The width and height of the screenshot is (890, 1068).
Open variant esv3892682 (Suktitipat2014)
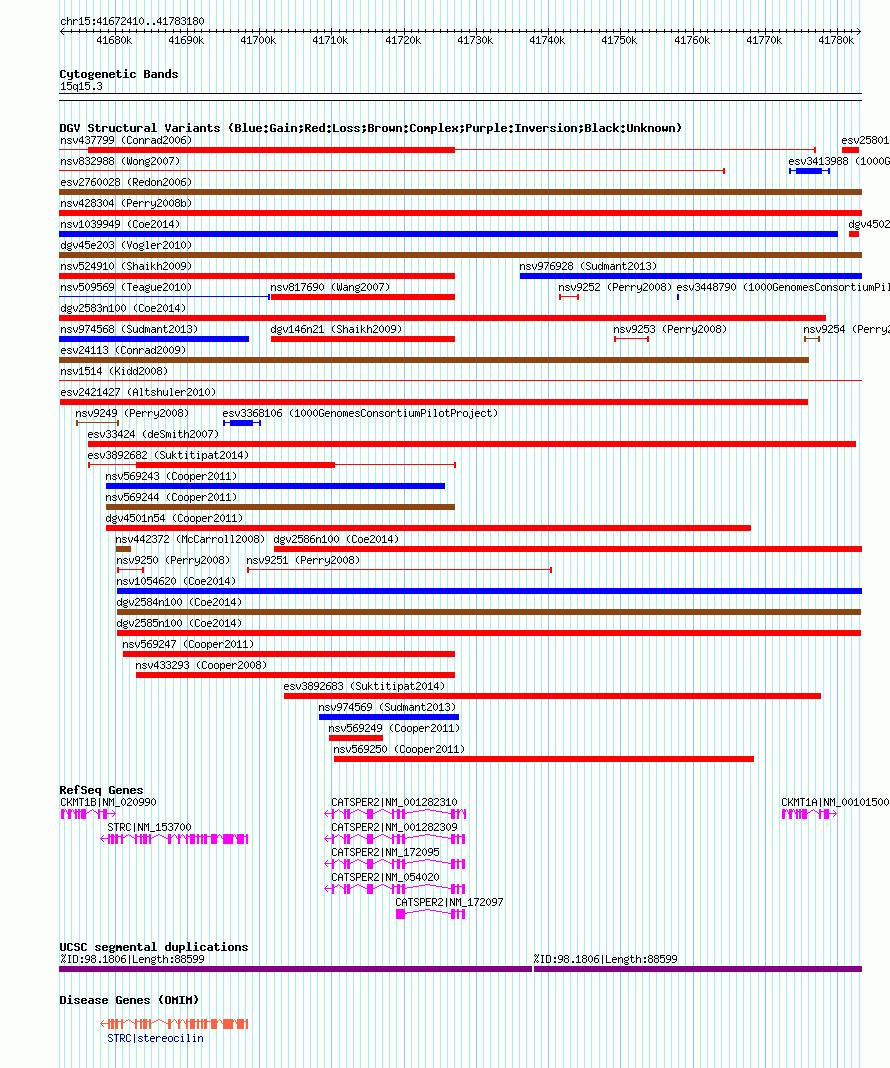pos(168,455)
